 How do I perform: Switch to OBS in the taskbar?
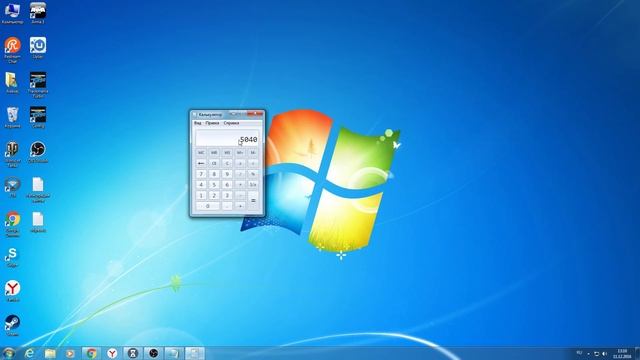pos(153,353)
